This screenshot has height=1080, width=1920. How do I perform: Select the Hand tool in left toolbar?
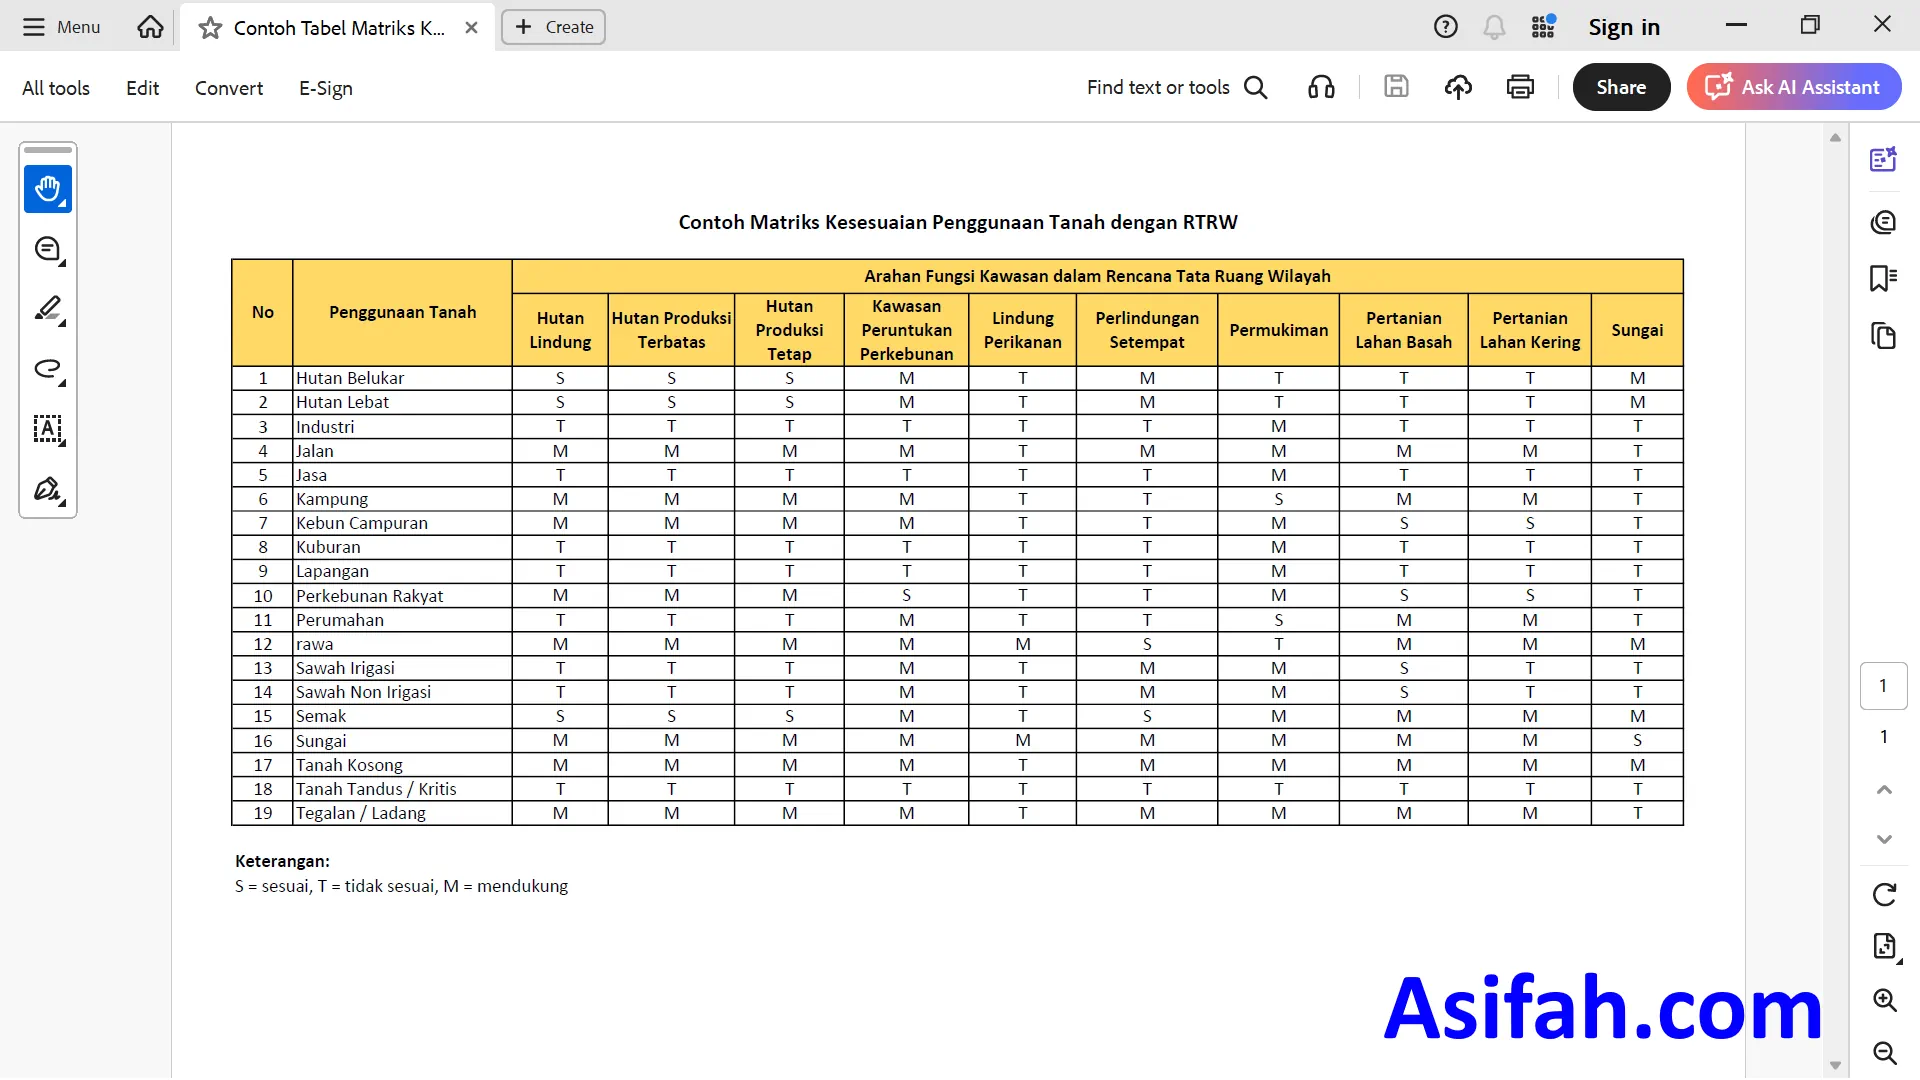48,189
